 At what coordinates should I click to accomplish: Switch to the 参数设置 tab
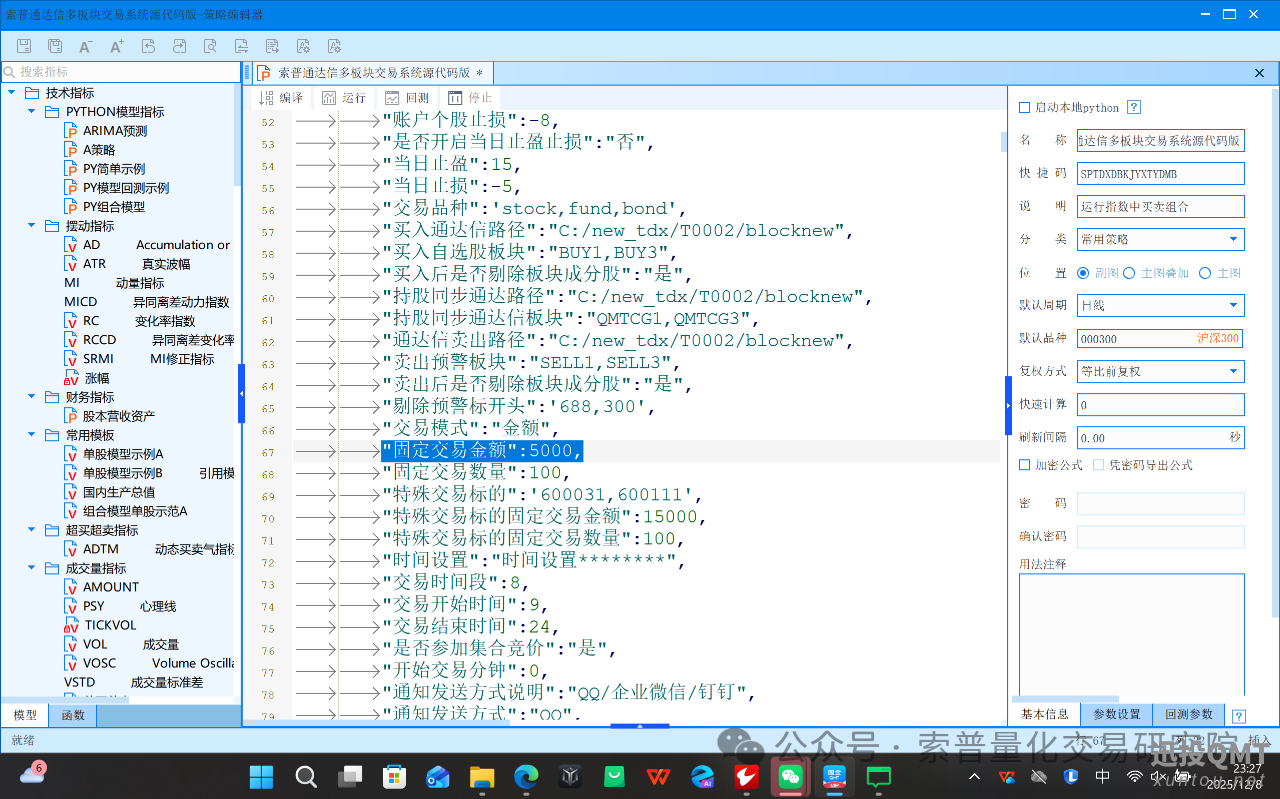[x=1115, y=715]
